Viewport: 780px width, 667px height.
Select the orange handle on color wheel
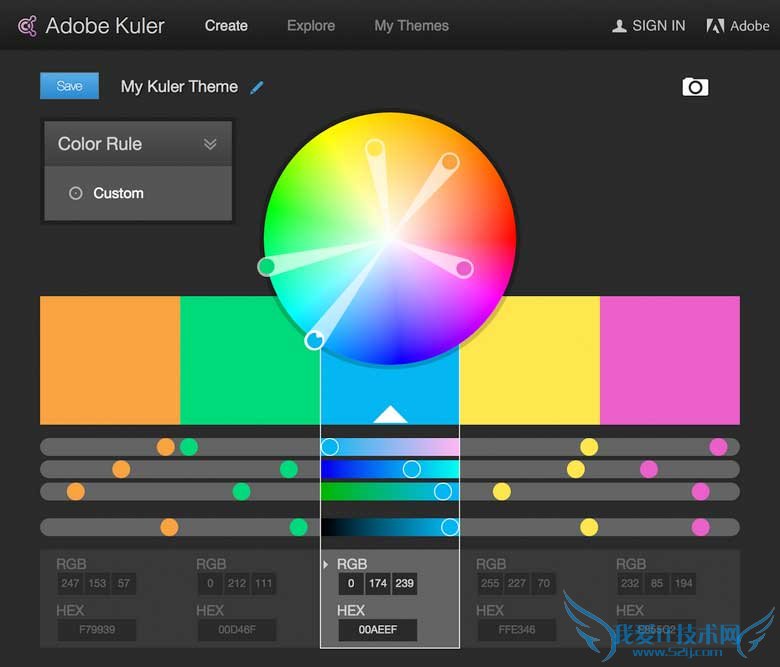tap(450, 162)
